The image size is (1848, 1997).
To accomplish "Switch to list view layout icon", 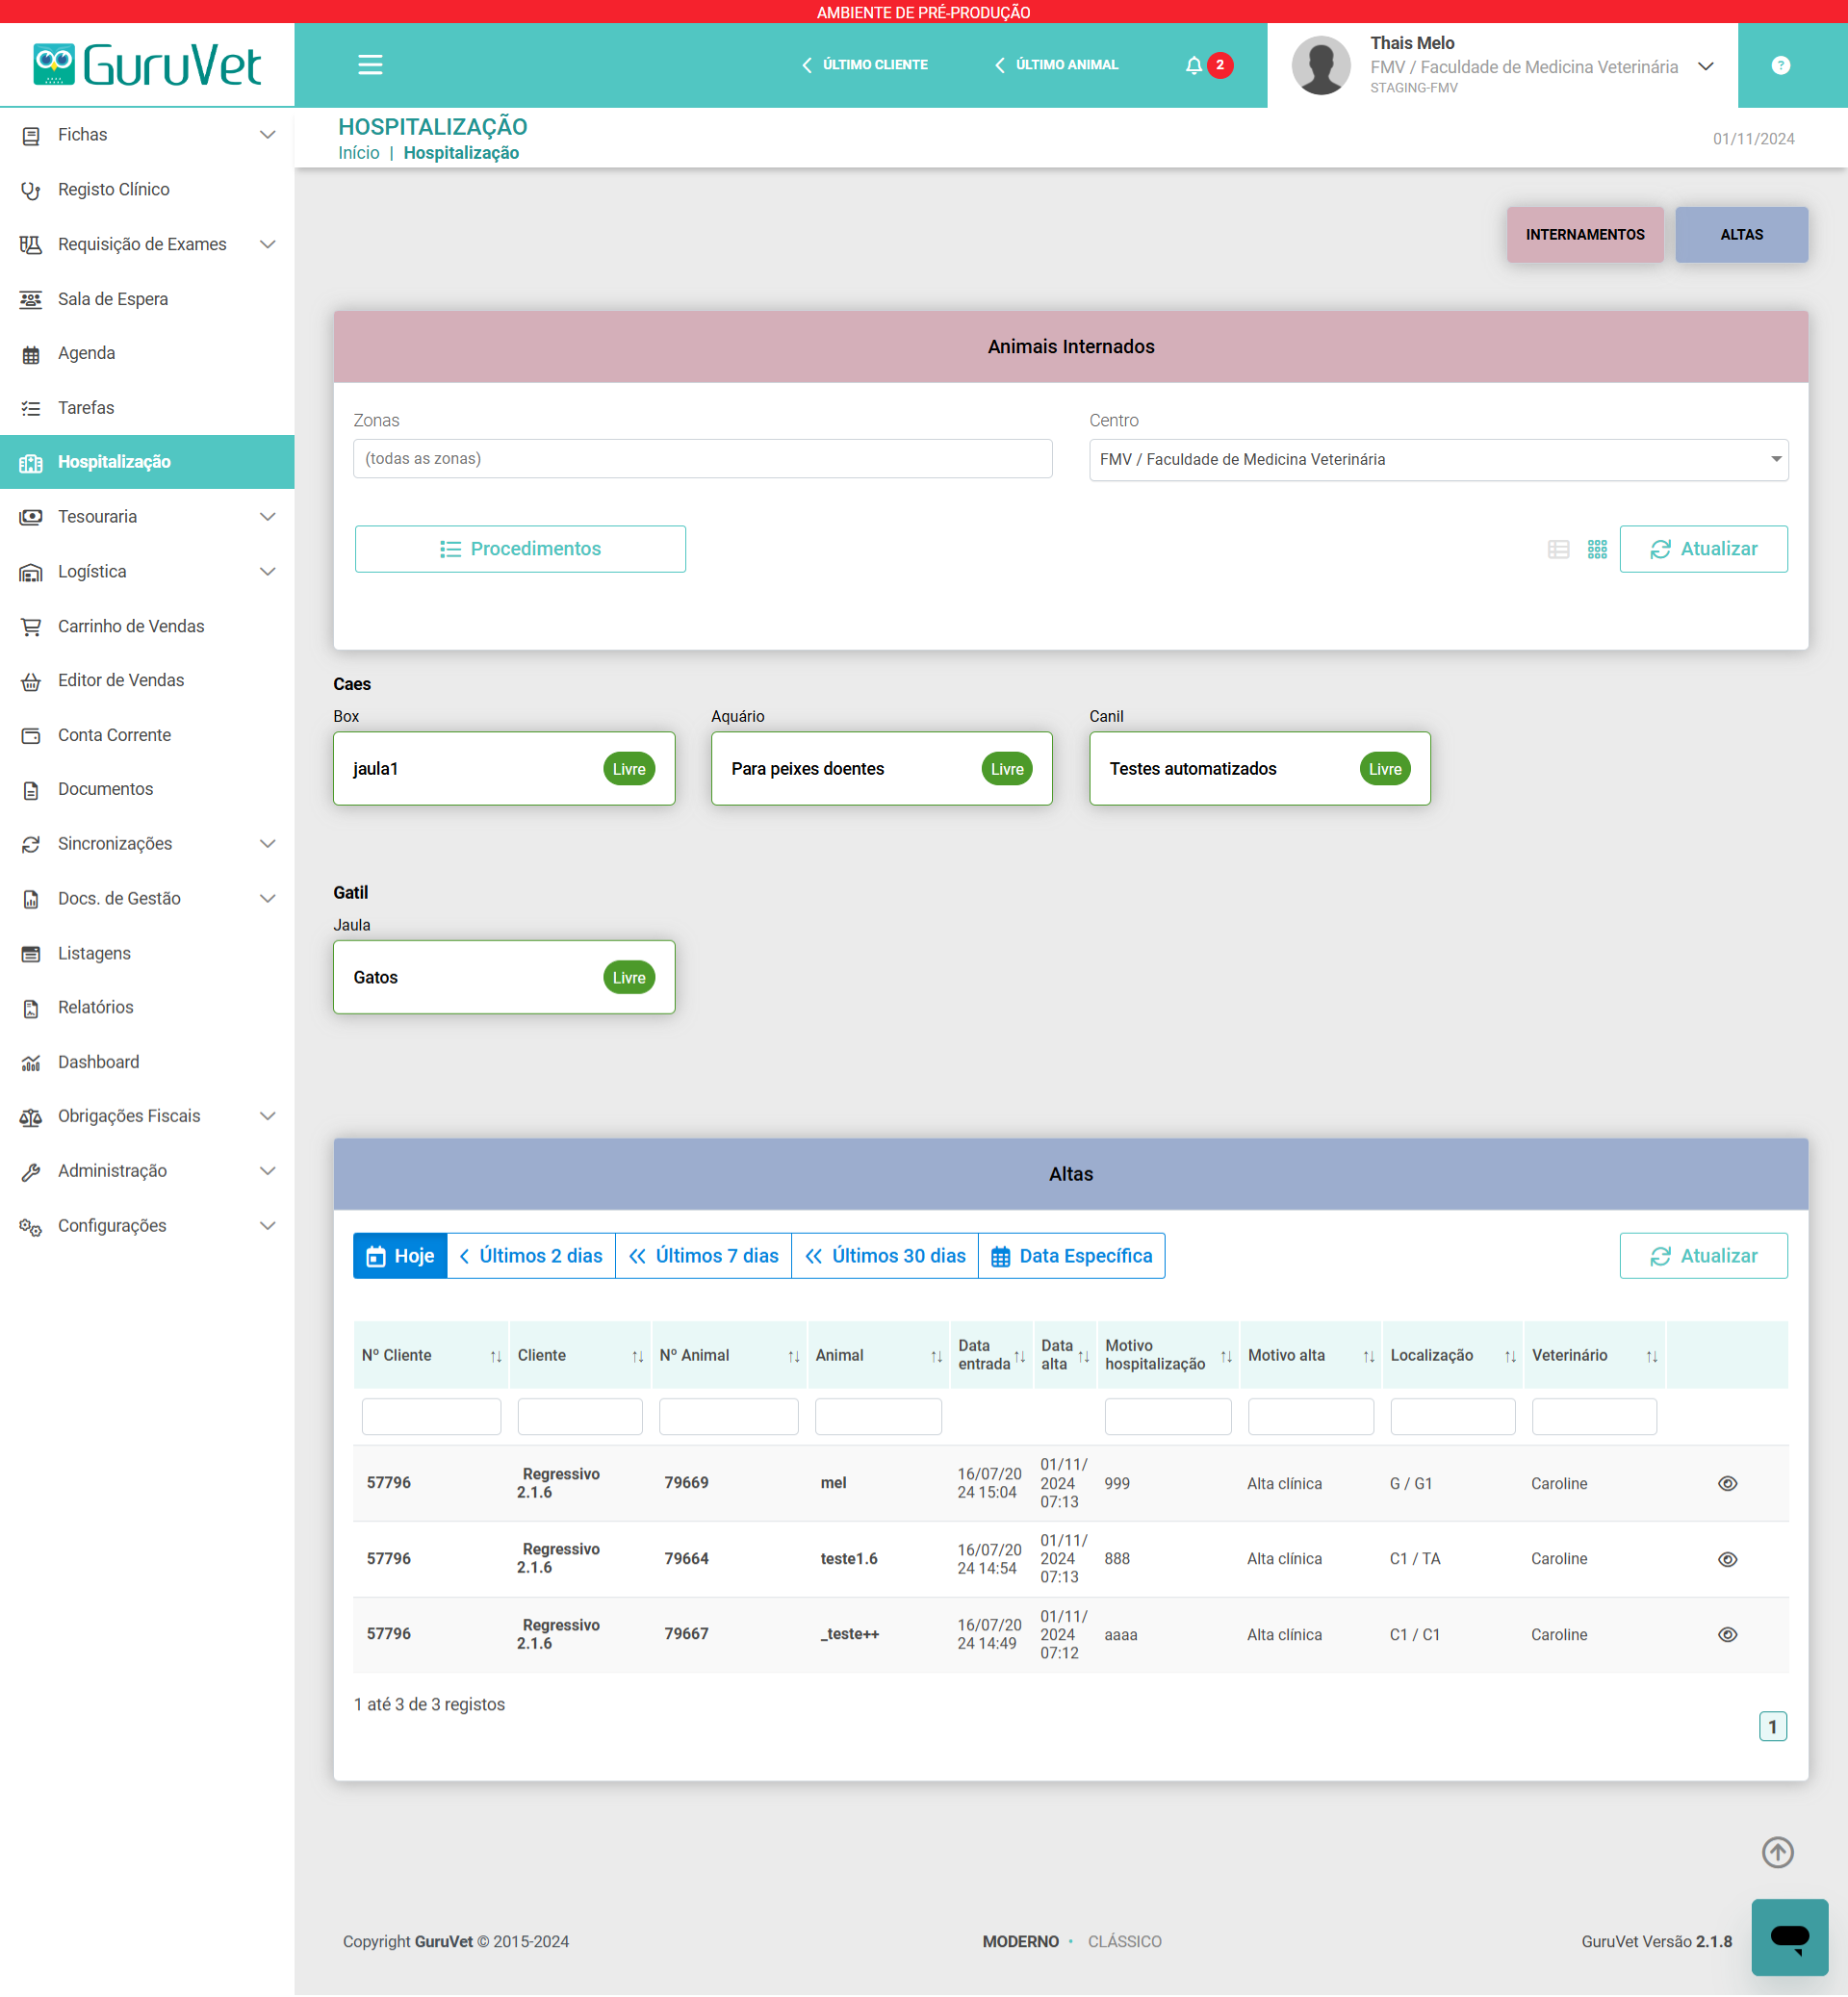I will coord(1558,549).
